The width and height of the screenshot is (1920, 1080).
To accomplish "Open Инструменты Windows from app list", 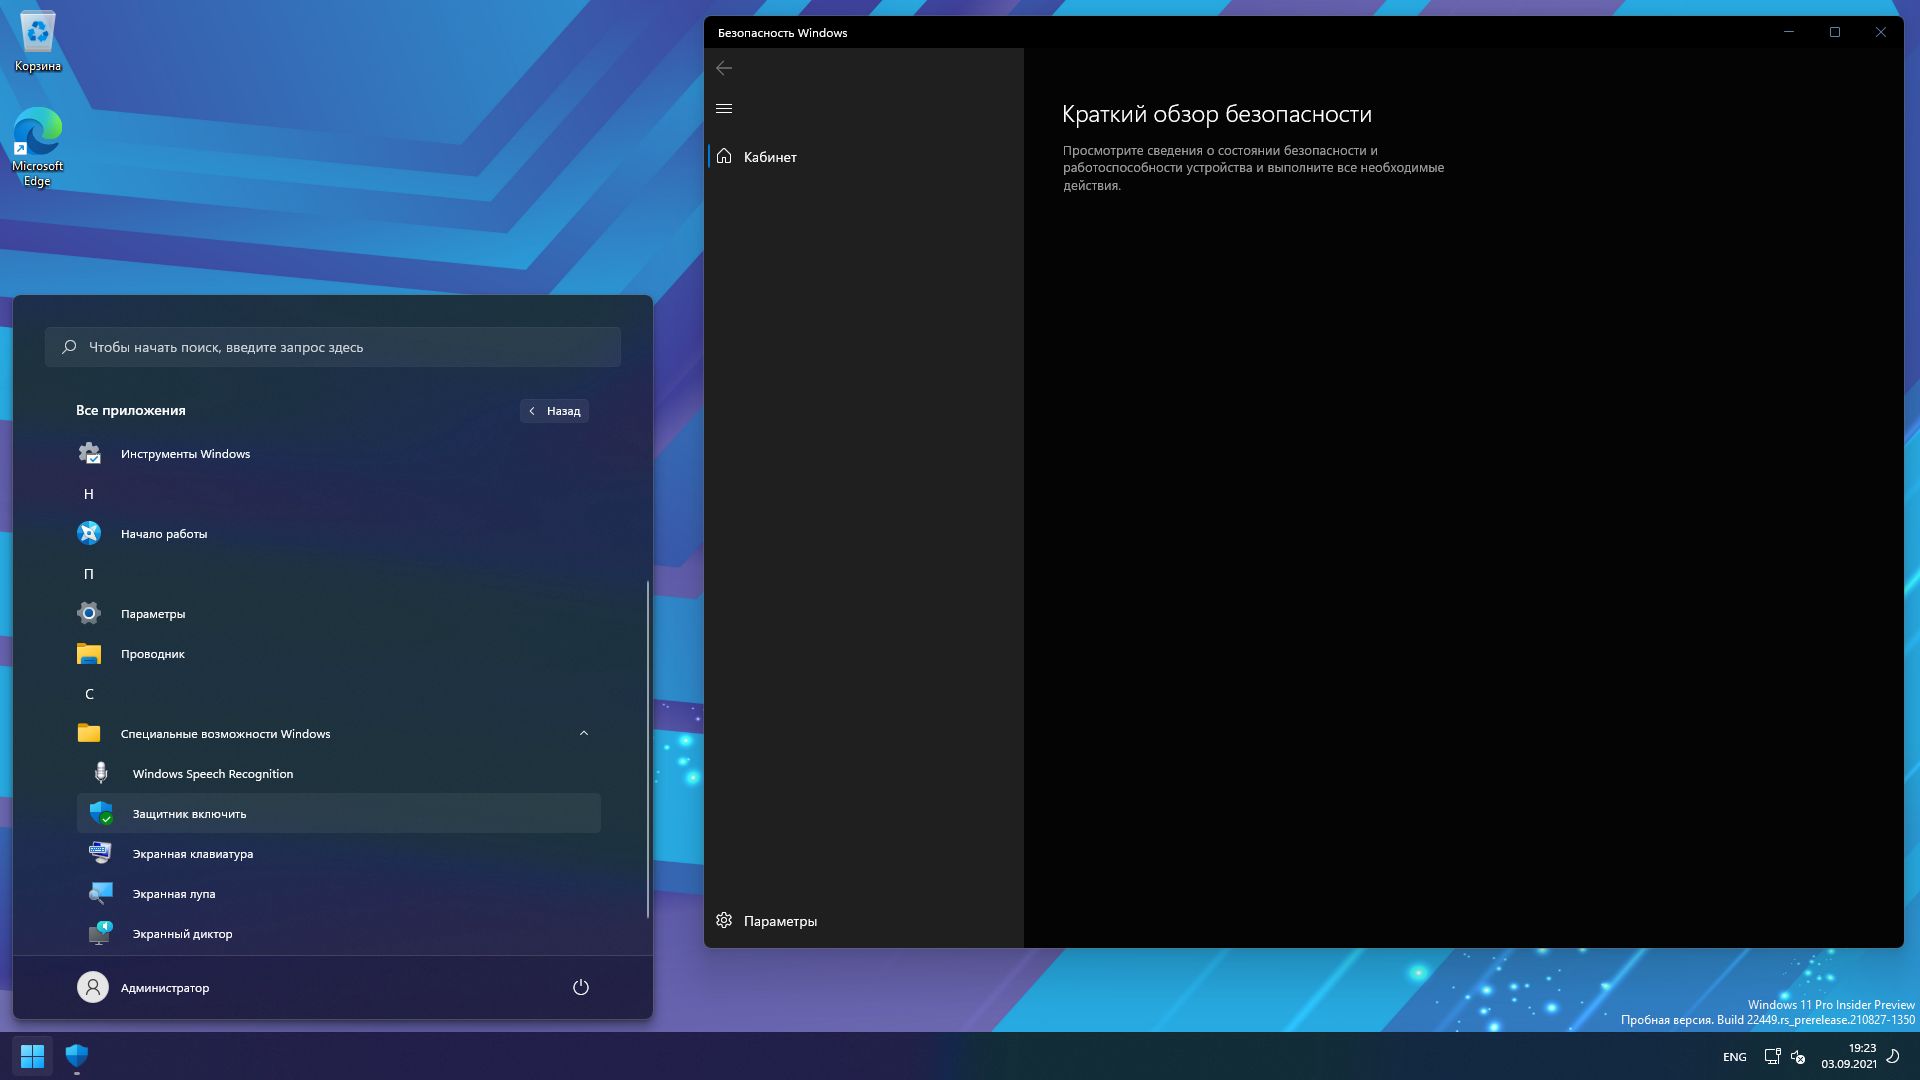I will pos(185,453).
